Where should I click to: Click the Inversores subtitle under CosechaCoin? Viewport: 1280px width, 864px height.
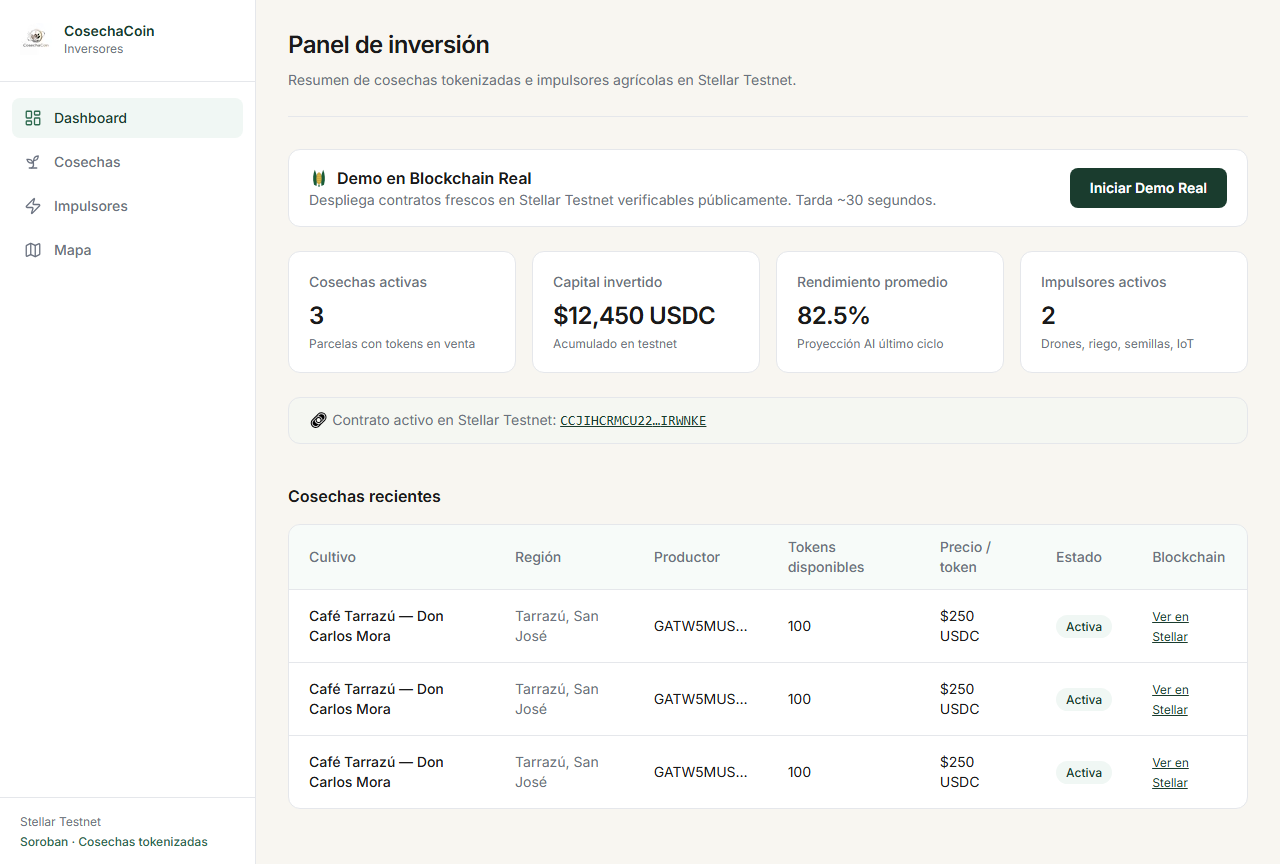point(94,49)
